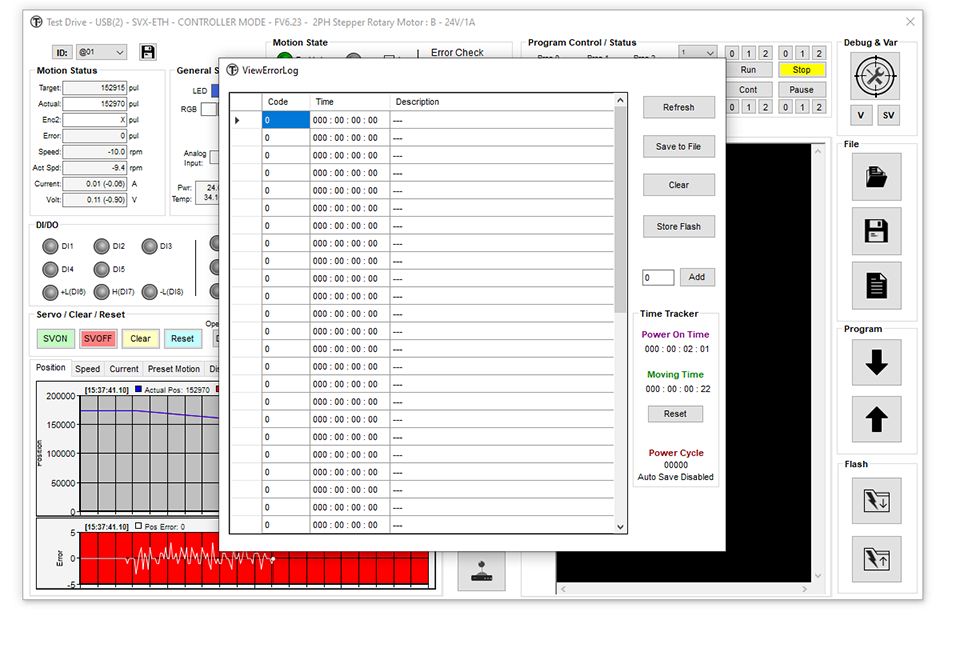Click the large save floppy disk icon
The width and height of the screenshot is (968, 646).
click(x=876, y=231)
